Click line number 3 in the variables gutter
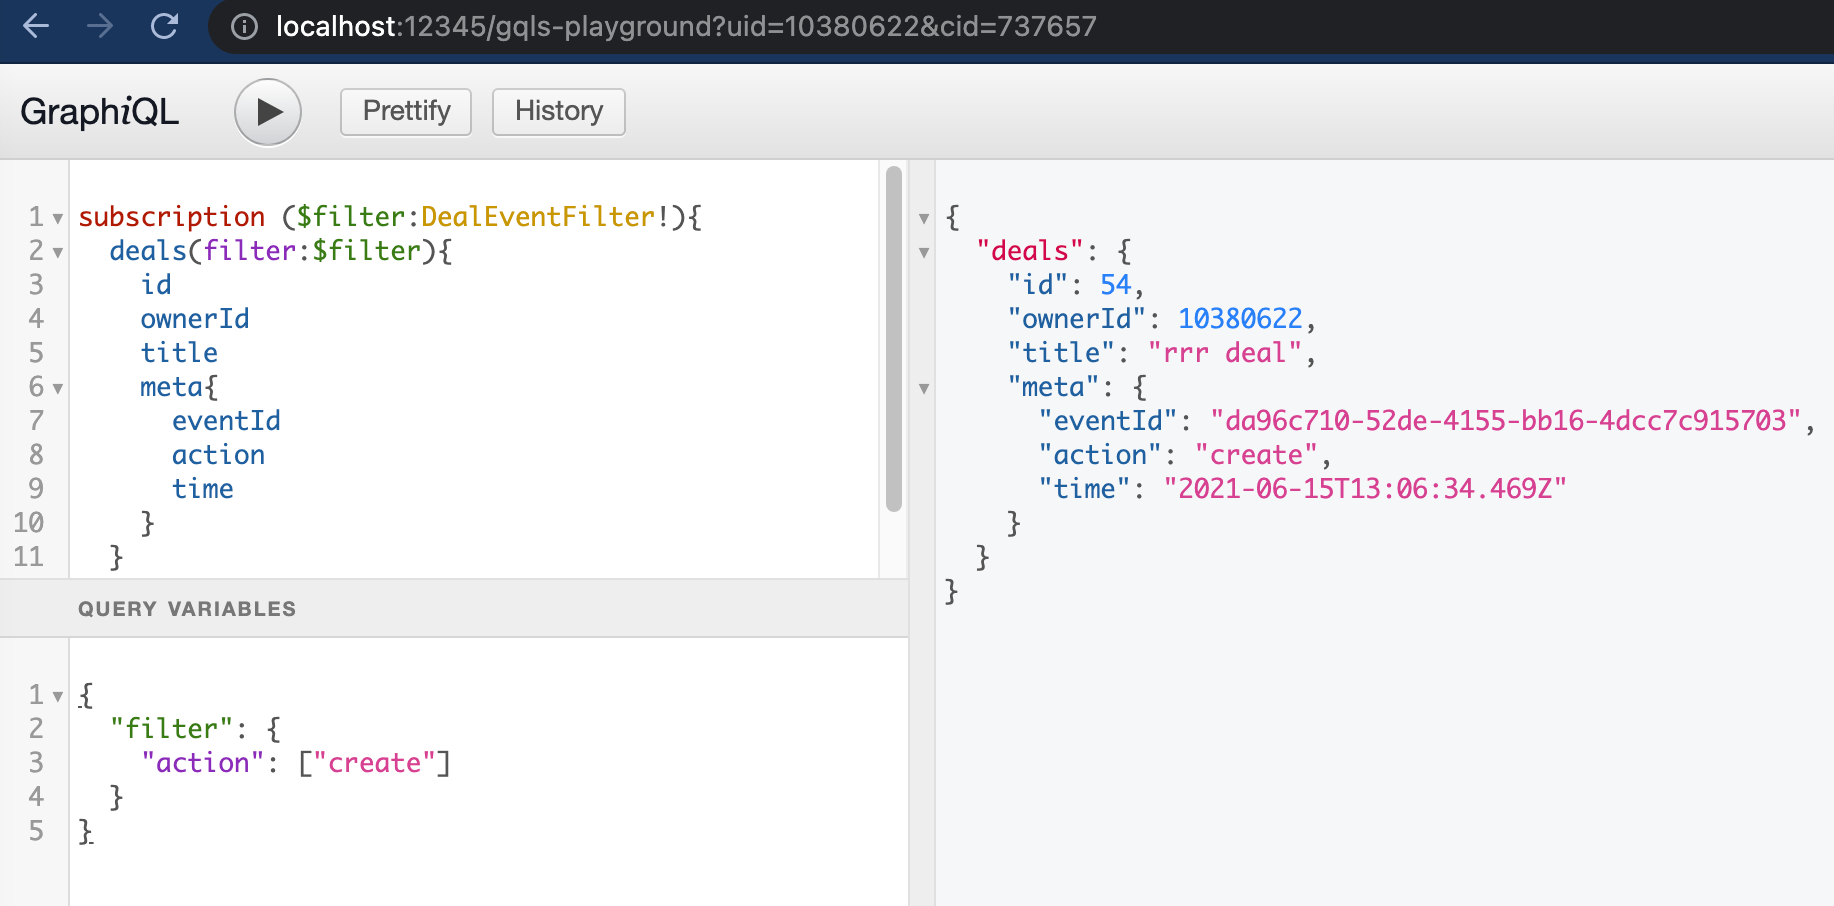The image size is (1834, 906). pos(36,763)
